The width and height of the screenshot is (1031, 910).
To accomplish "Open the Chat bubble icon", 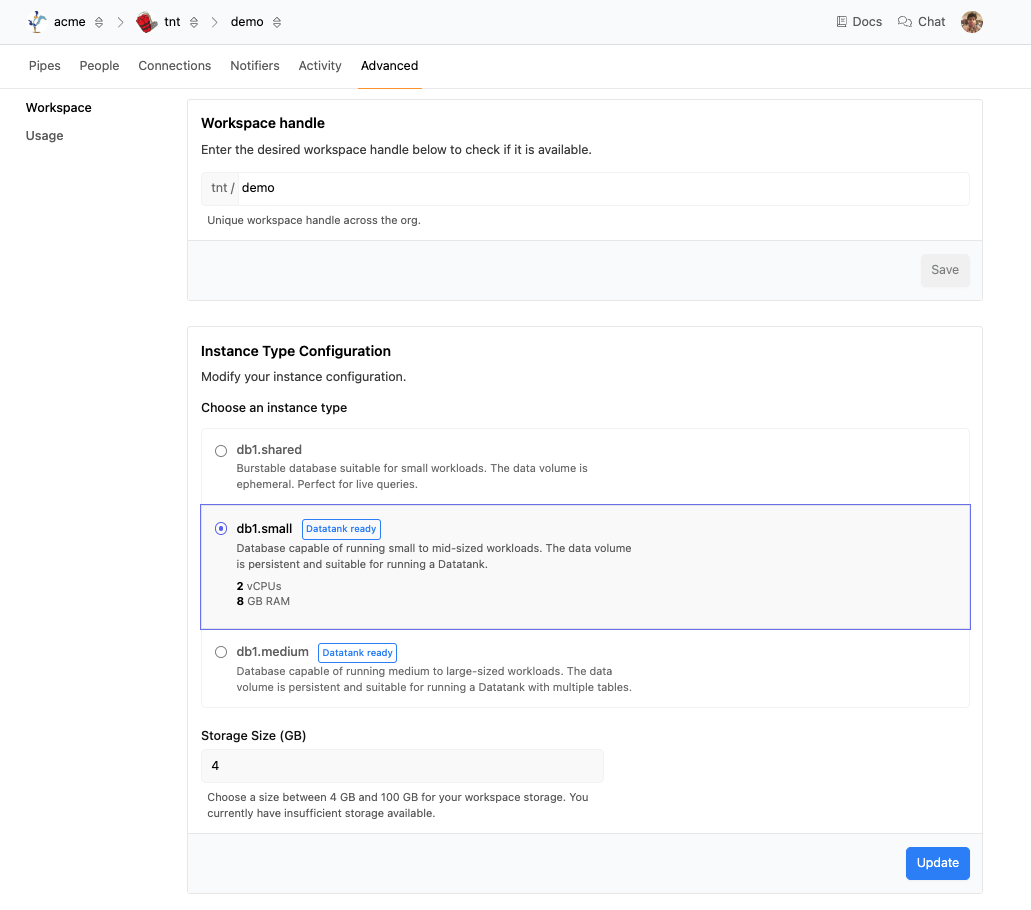I will pyautogui.click(x=905, y=22).
